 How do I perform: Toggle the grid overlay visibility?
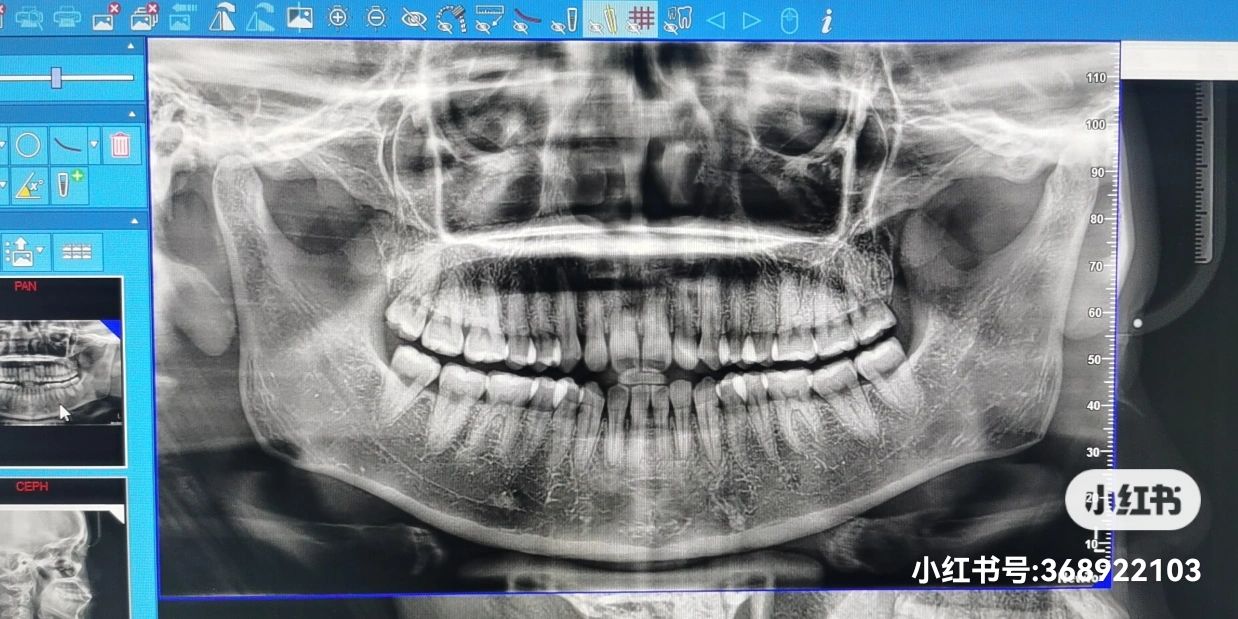tap(640, 20)
